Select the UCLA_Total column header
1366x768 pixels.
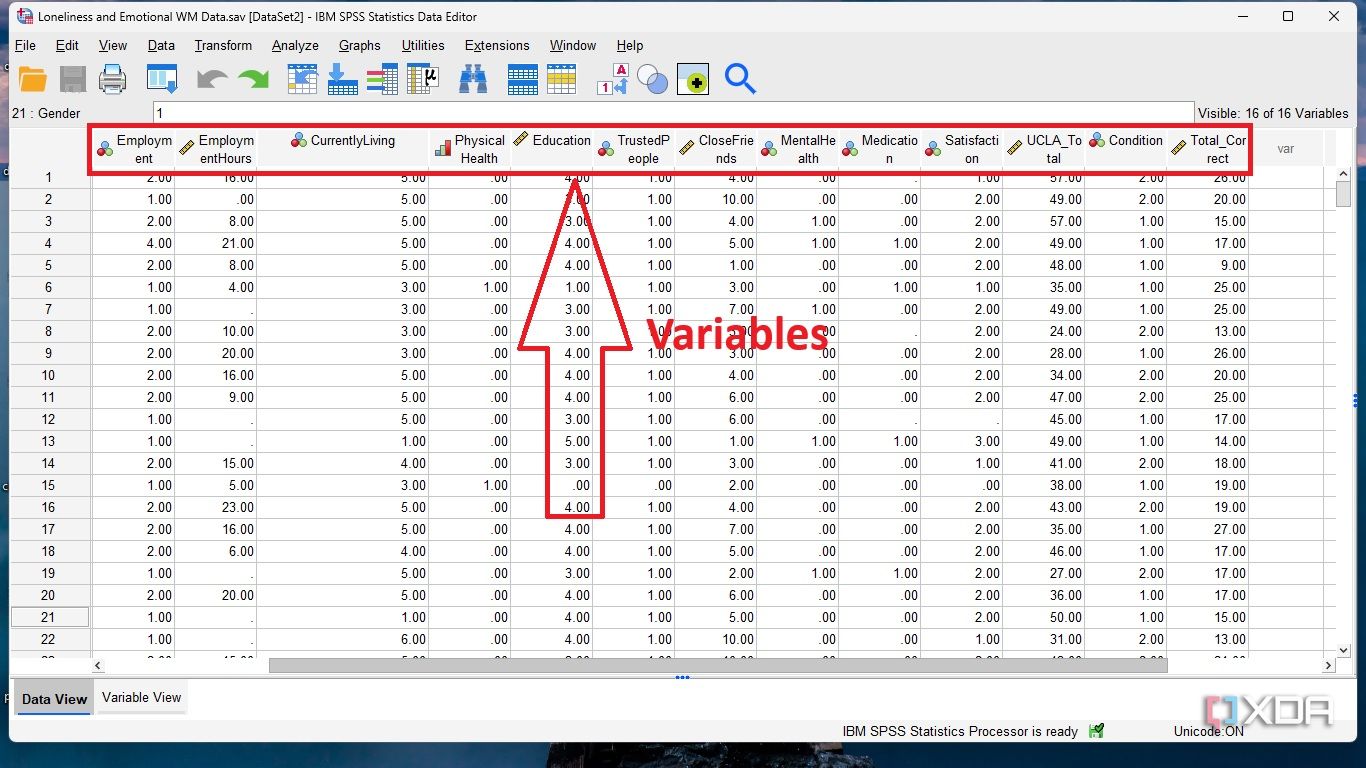[1044, 149]
